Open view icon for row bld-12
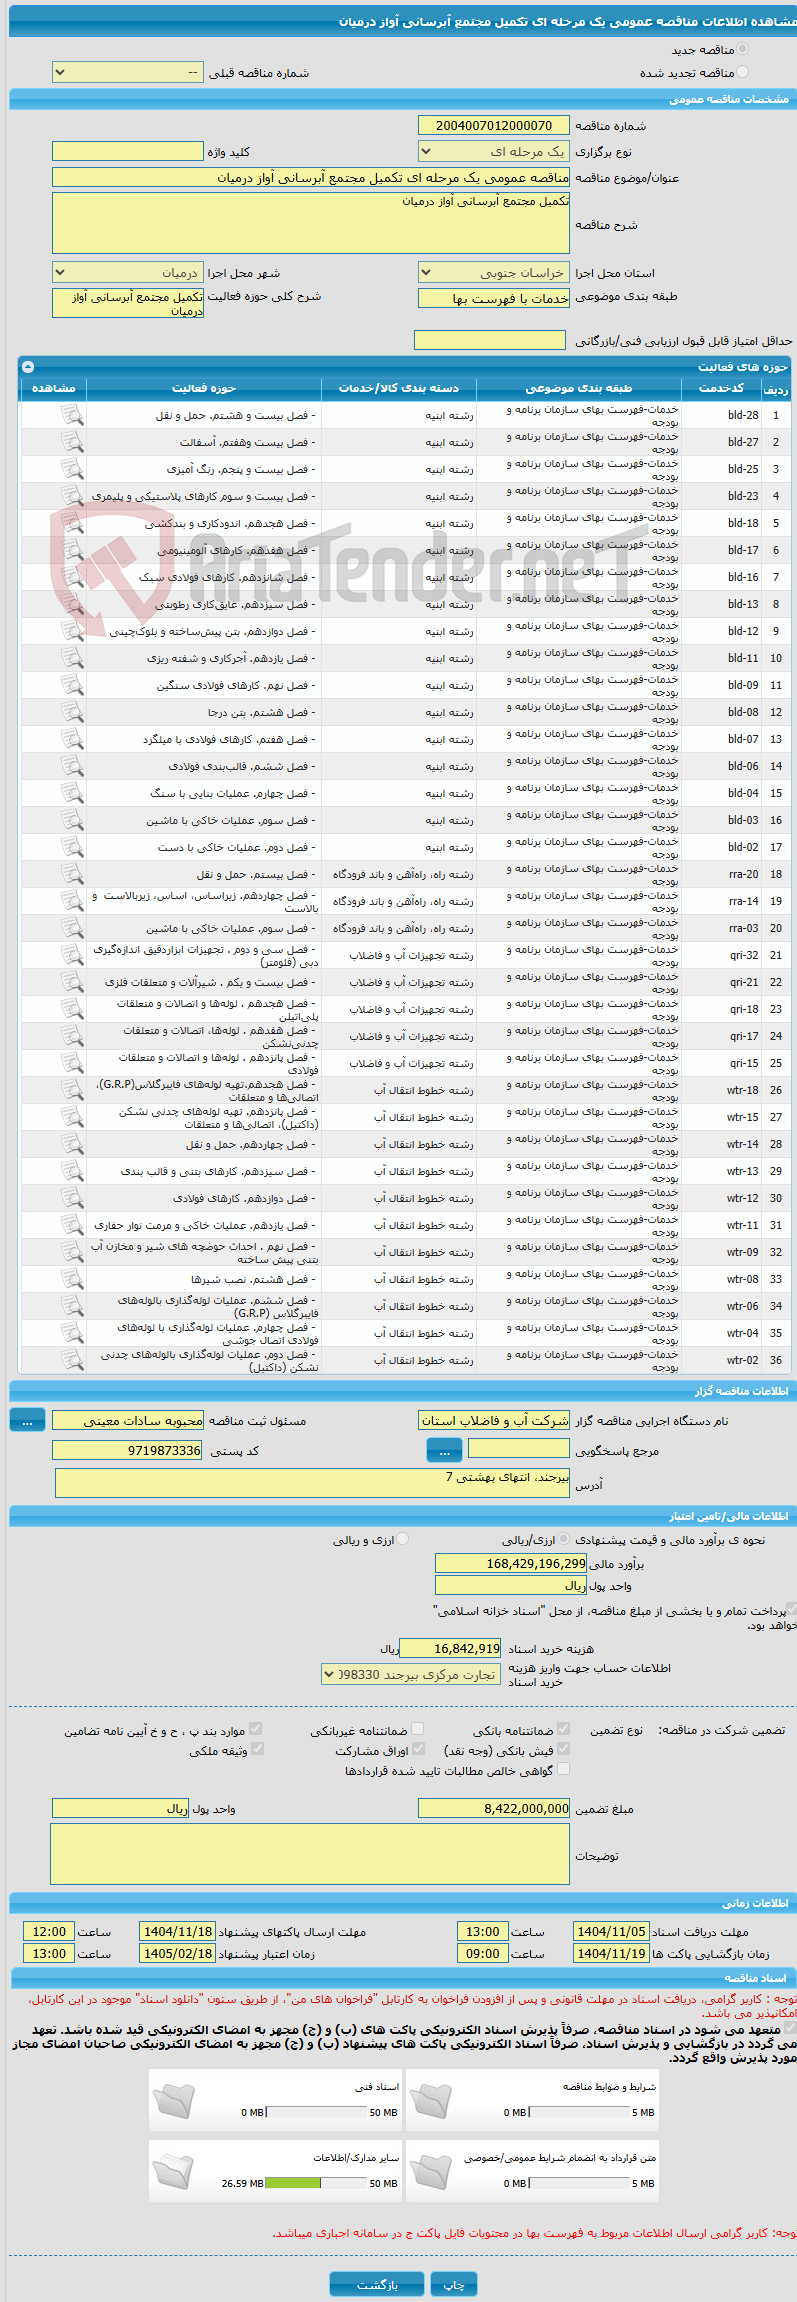 (72, 631)
